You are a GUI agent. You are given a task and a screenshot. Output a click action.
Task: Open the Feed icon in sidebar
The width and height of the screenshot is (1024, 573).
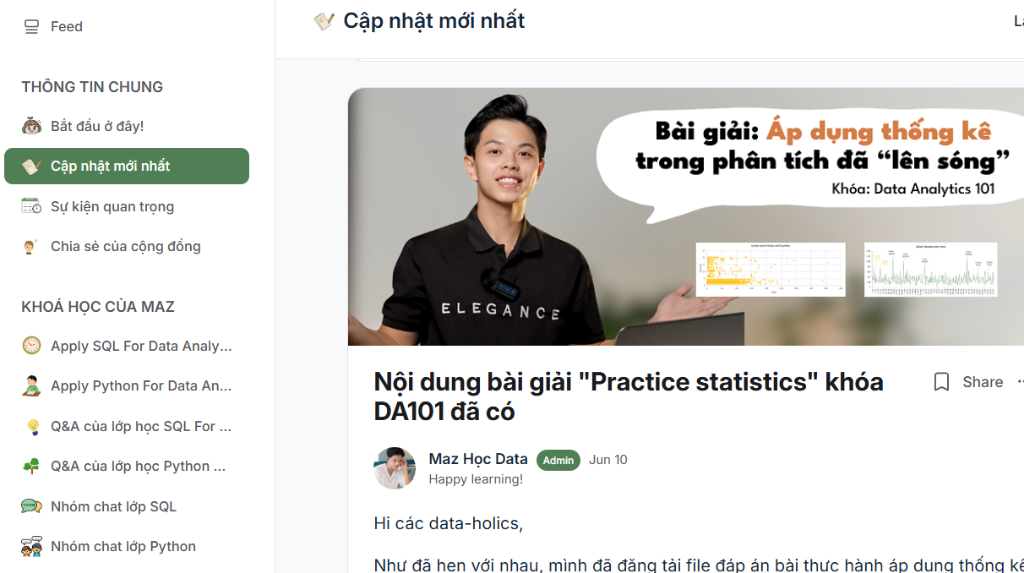31,27
